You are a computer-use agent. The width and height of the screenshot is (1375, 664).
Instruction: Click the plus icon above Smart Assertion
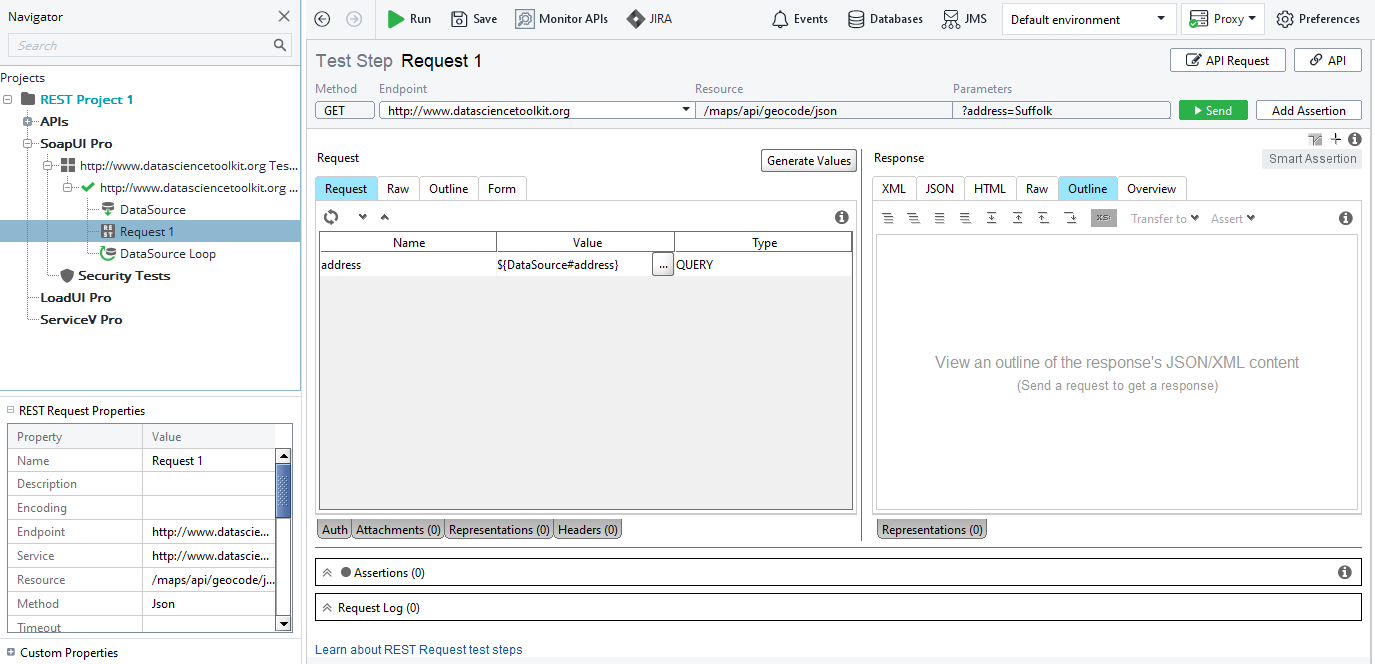click(x=1336, y=140)
